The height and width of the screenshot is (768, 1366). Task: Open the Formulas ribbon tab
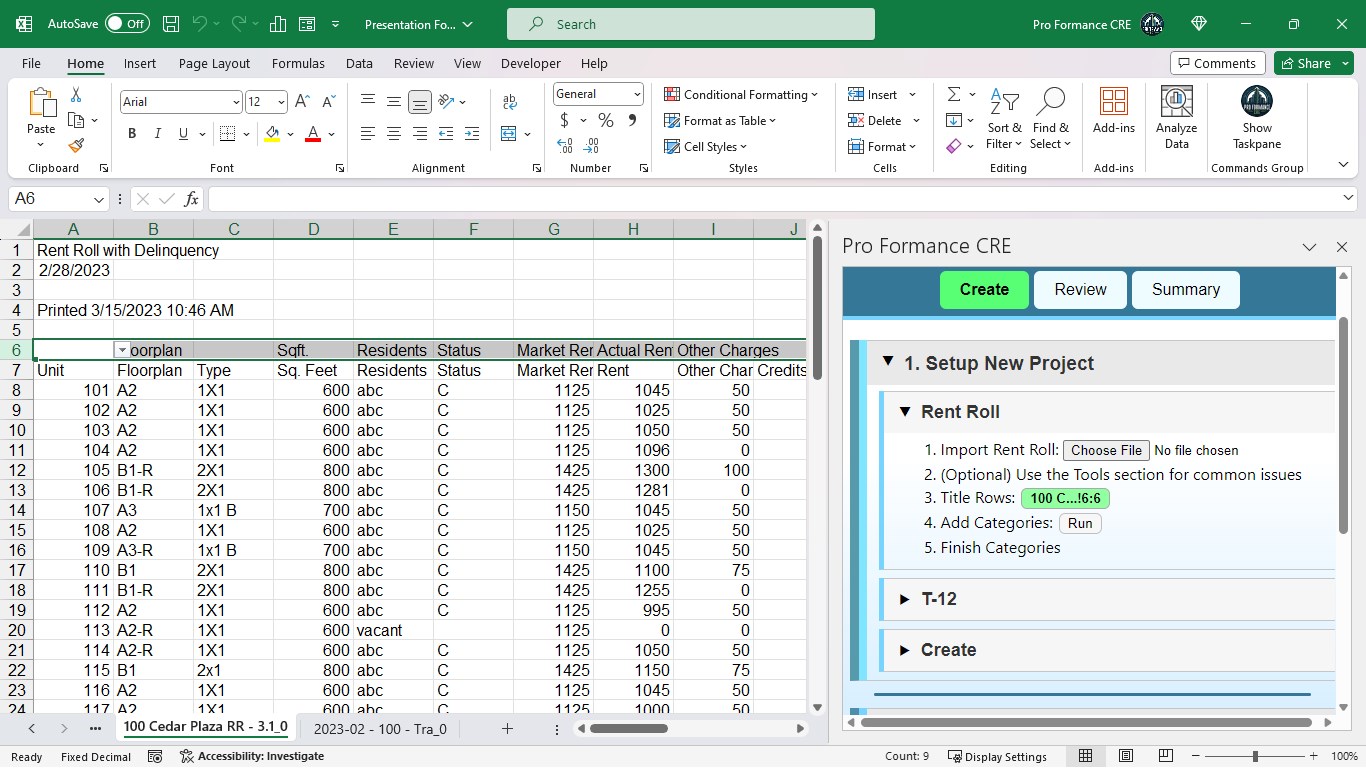coord(298,63)
